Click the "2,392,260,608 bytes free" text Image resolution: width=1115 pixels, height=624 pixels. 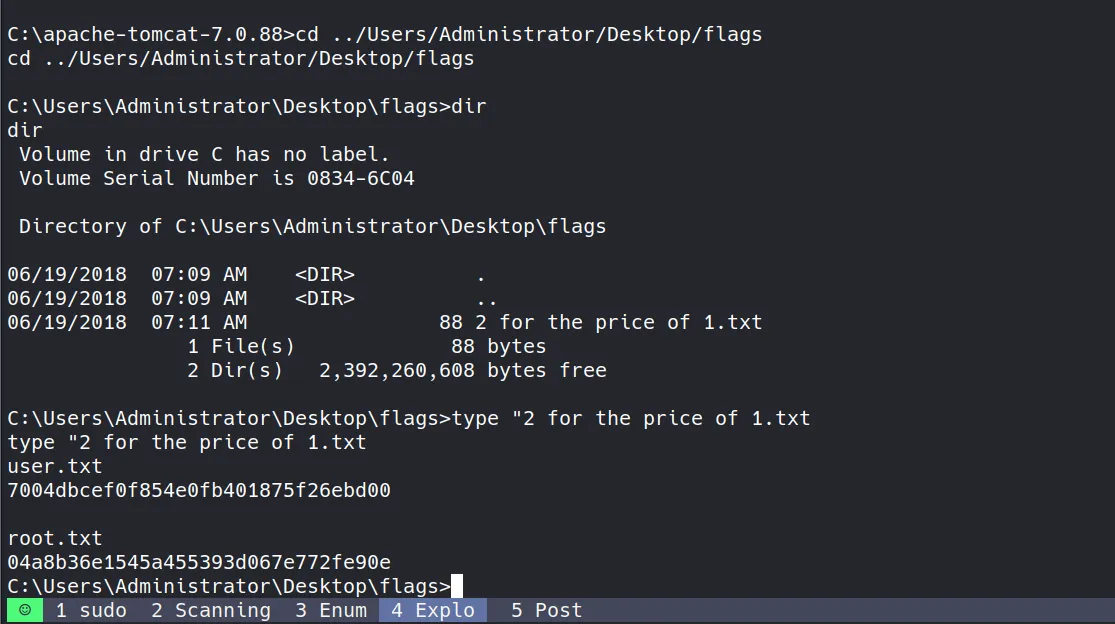[x=463, y=370]
